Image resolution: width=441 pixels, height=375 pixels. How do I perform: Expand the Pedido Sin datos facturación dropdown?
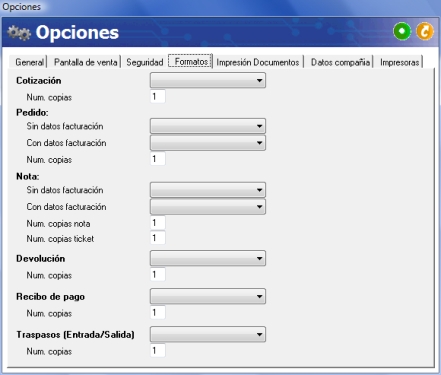coord(208,126)
